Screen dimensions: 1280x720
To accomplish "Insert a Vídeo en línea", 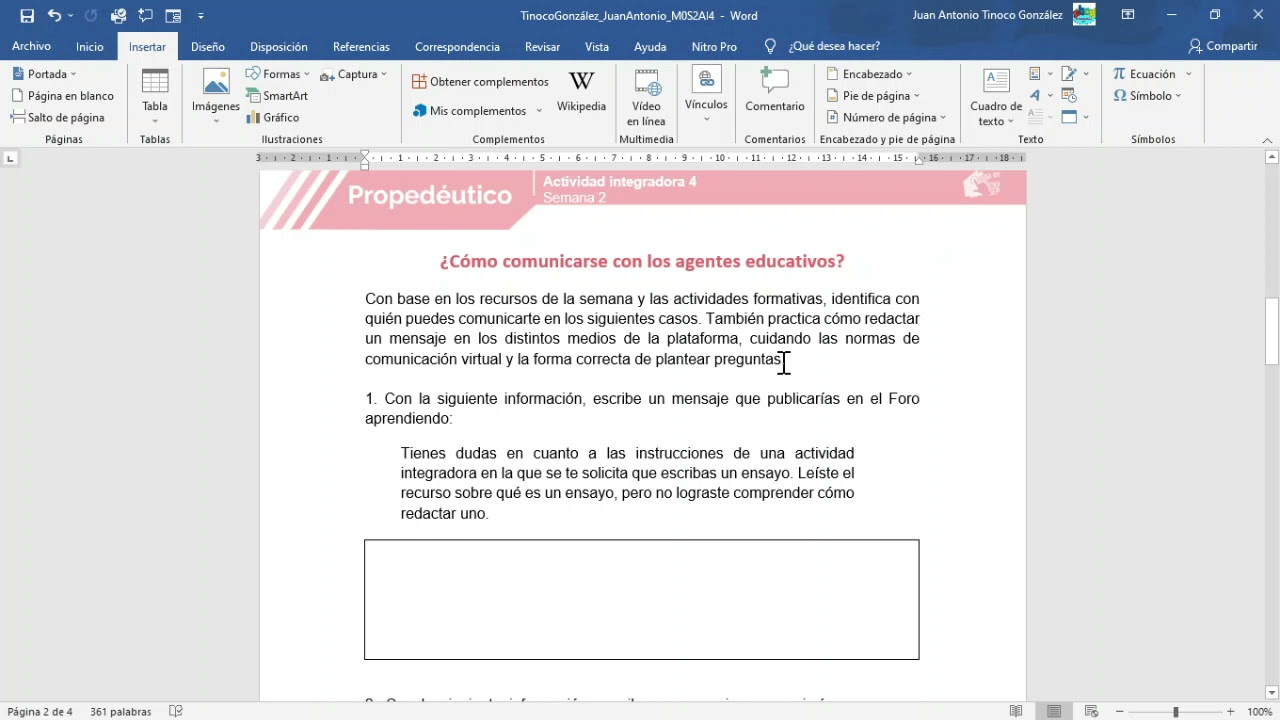I will (646, 96).
